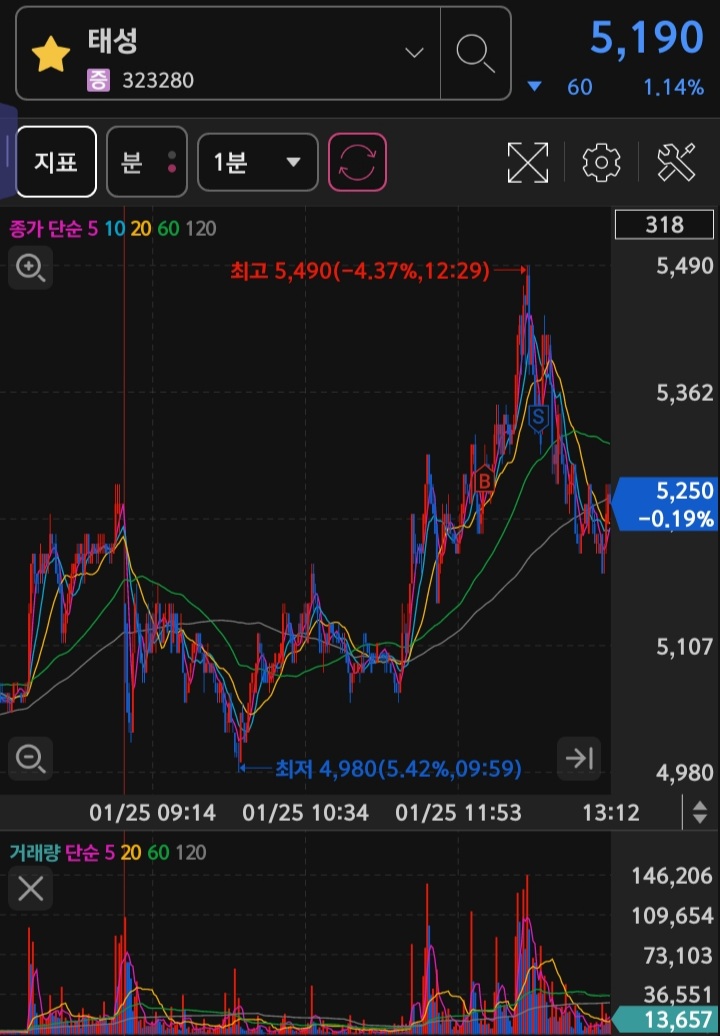720x1036 pixels.
Task: Open the stock search magnifier
Action: [x=475, y=54]
